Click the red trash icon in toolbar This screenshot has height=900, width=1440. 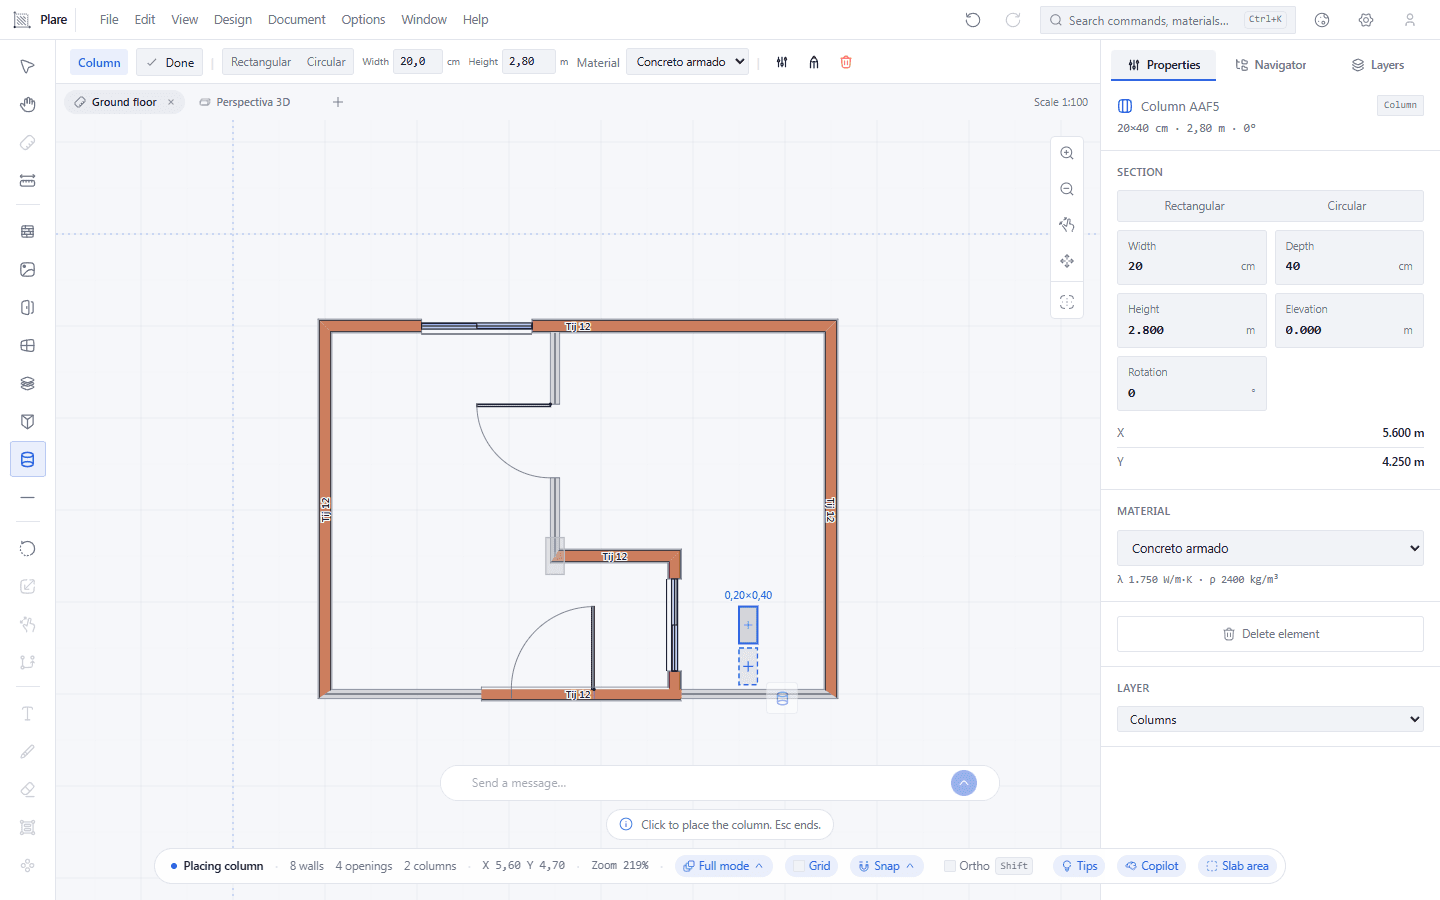(846, 62)
